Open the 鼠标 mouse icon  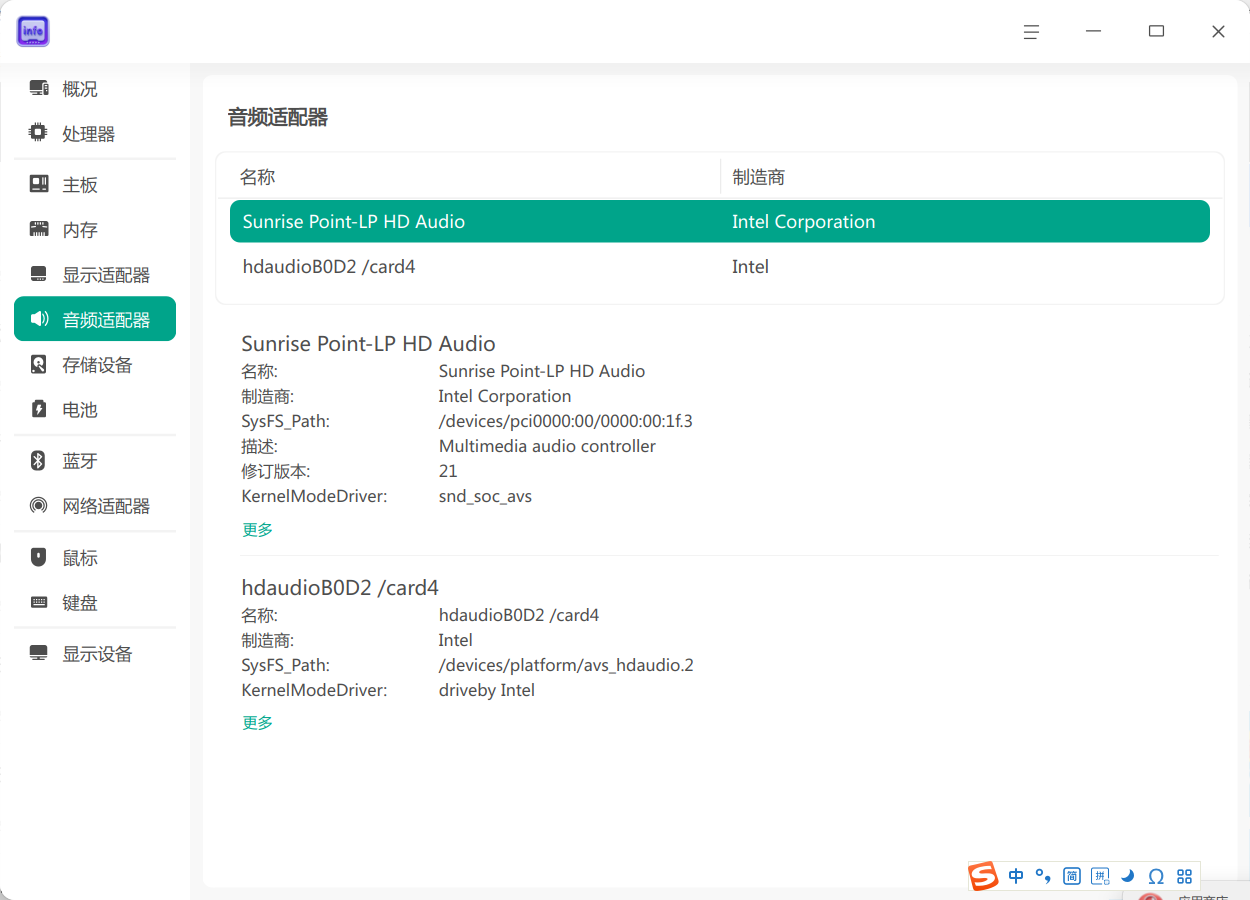point(39,558)
